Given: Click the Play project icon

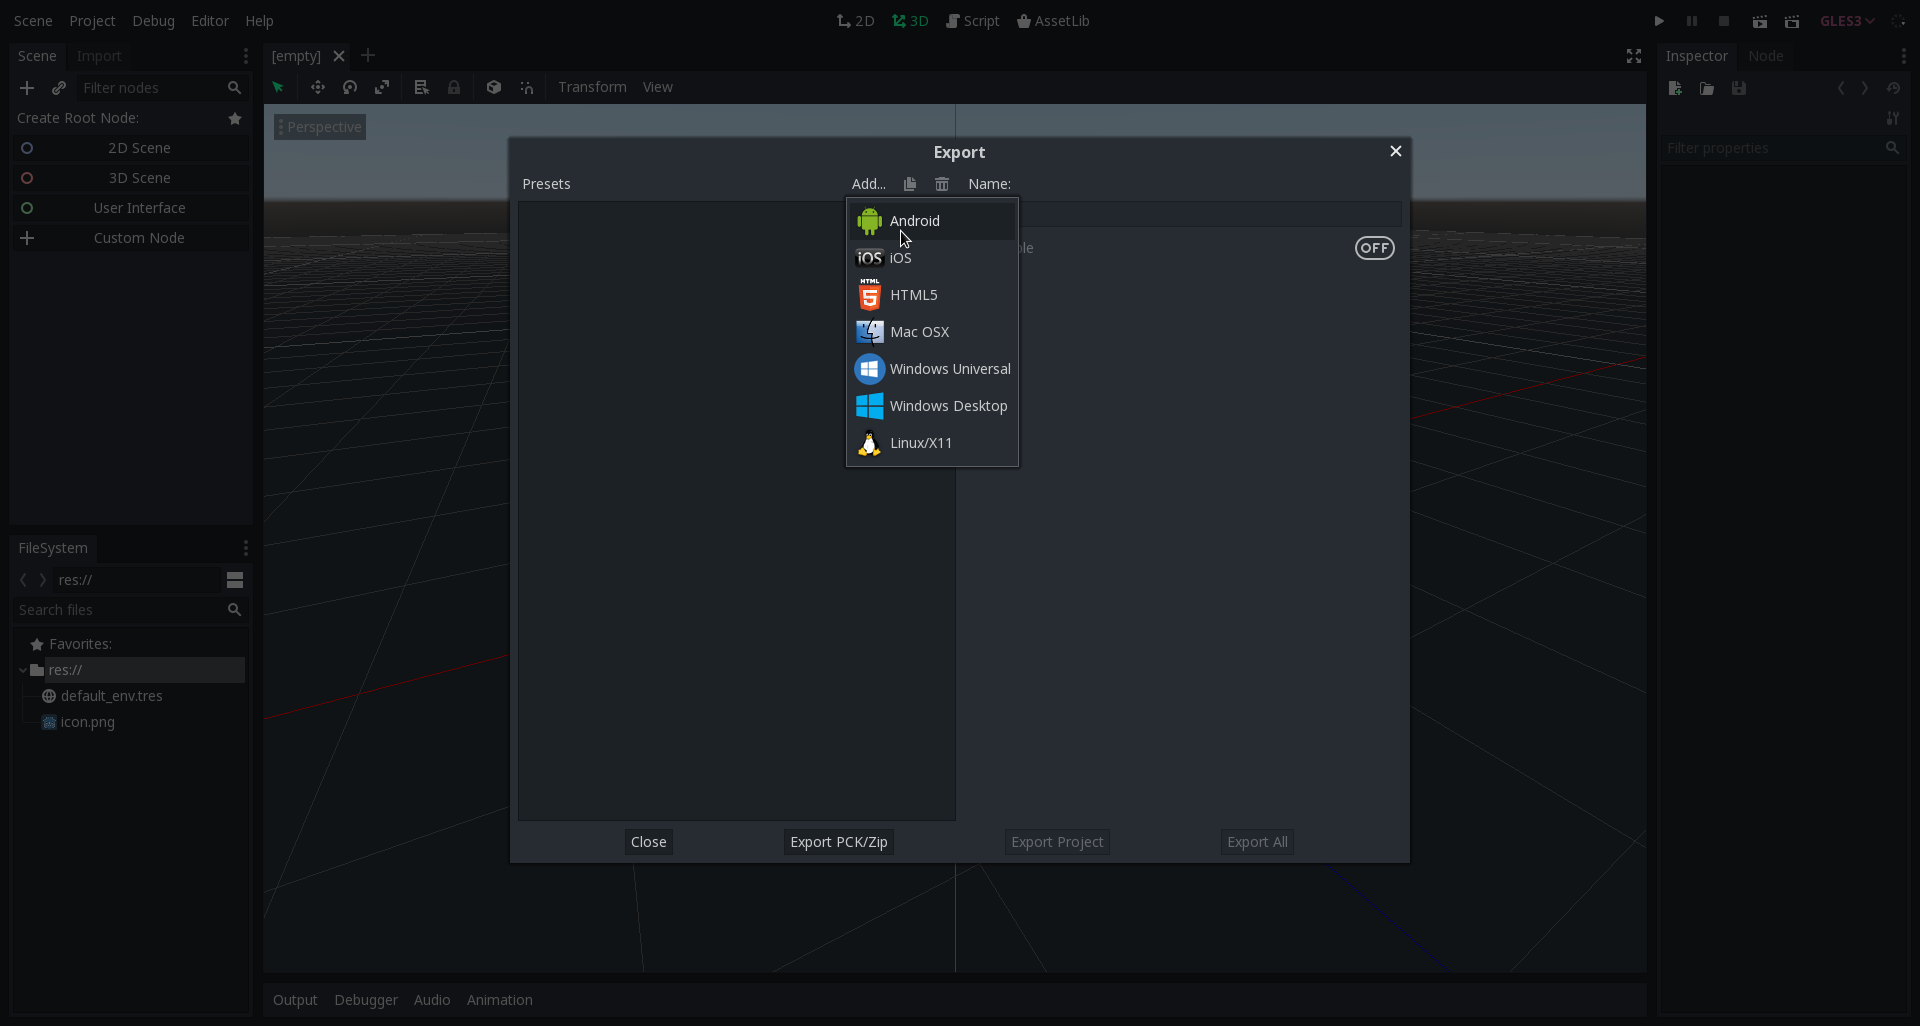Looking at the screenshot, I should [x=1659, y=21].
